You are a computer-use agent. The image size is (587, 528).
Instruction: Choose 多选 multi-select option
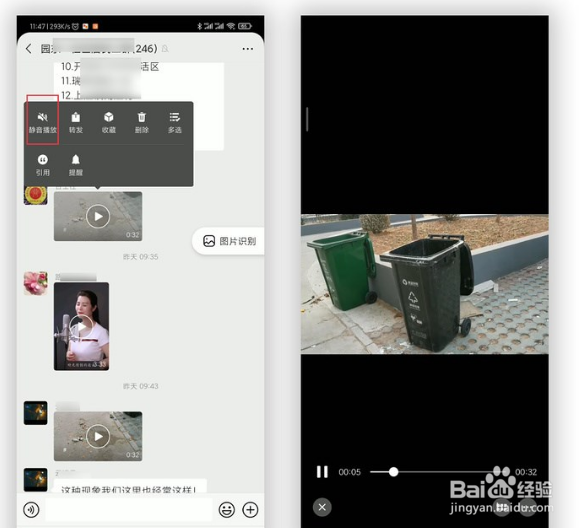click(x=174, y=122)
